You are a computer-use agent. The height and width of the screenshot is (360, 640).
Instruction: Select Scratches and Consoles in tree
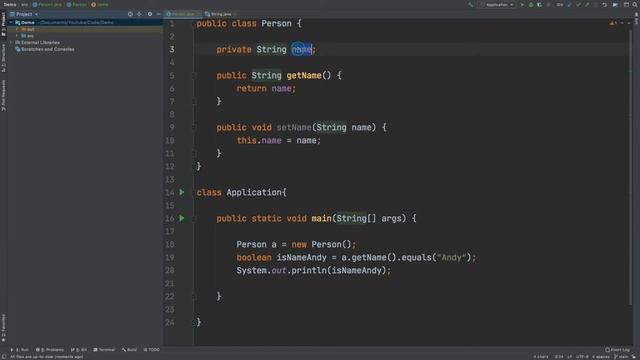pos(45,49)
